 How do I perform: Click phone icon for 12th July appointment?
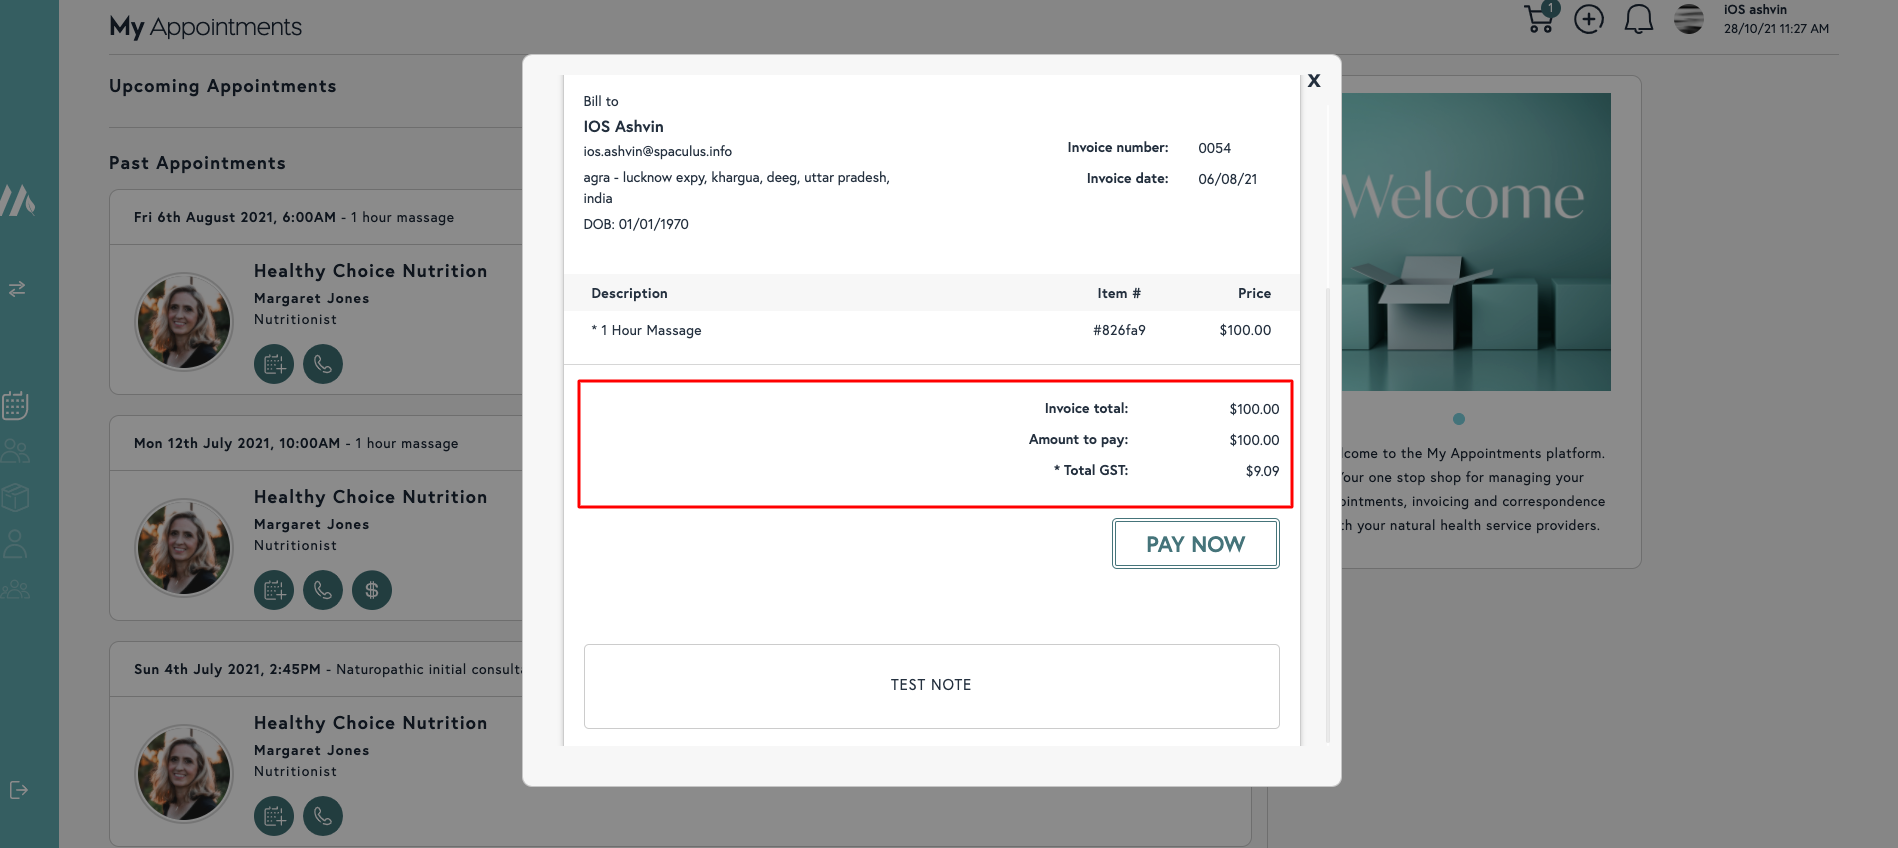click(x=323, y=590)
